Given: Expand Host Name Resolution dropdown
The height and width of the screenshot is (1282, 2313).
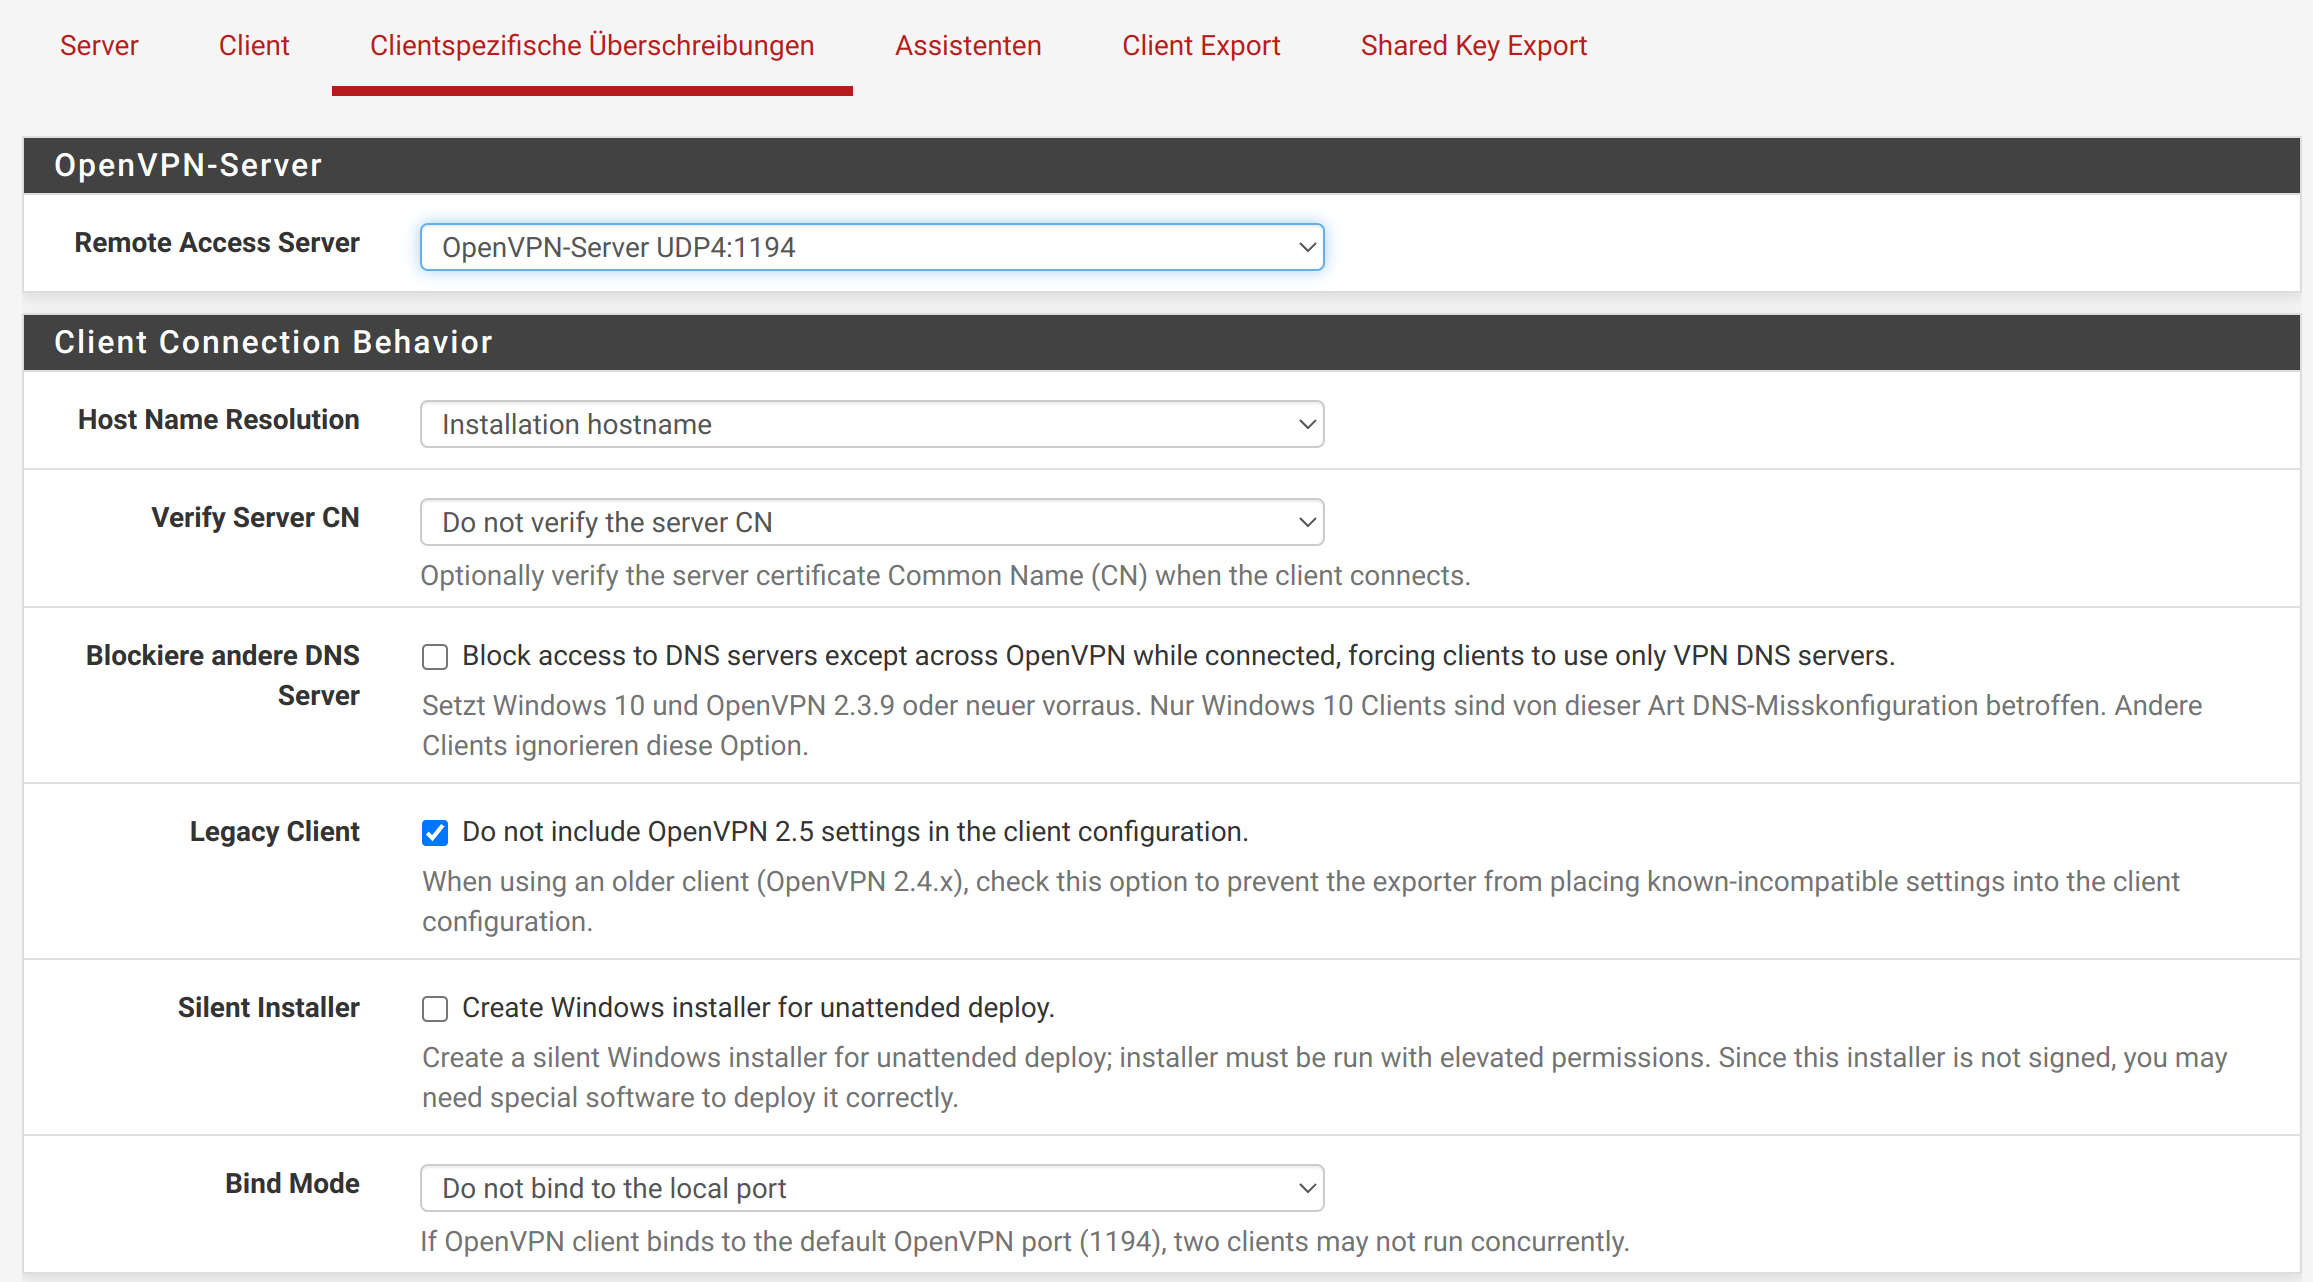Looking at the screenshot, I should (x=870, y=424).
